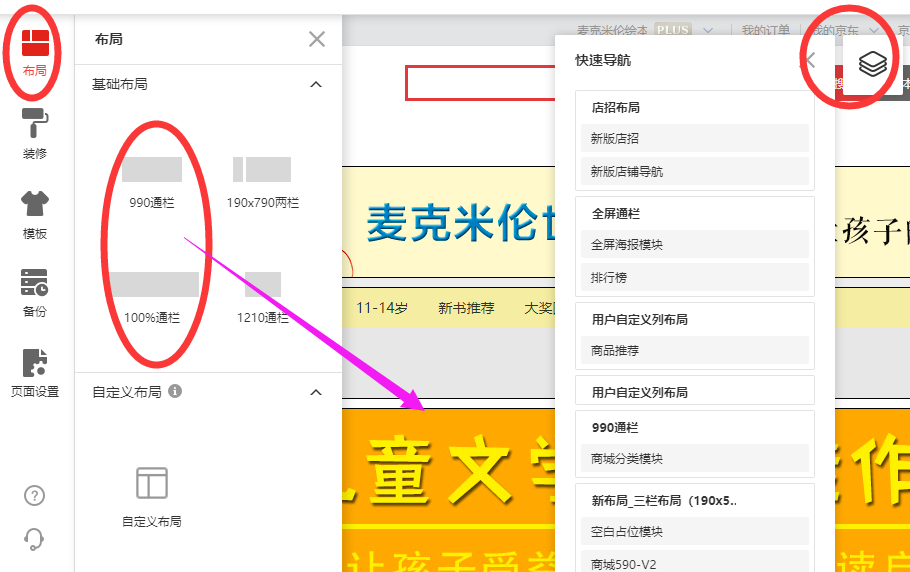The width and height of the screenshot is (910, 572).
Task: Collapse the 基础布局 section
Action: (x=316, y=85)
